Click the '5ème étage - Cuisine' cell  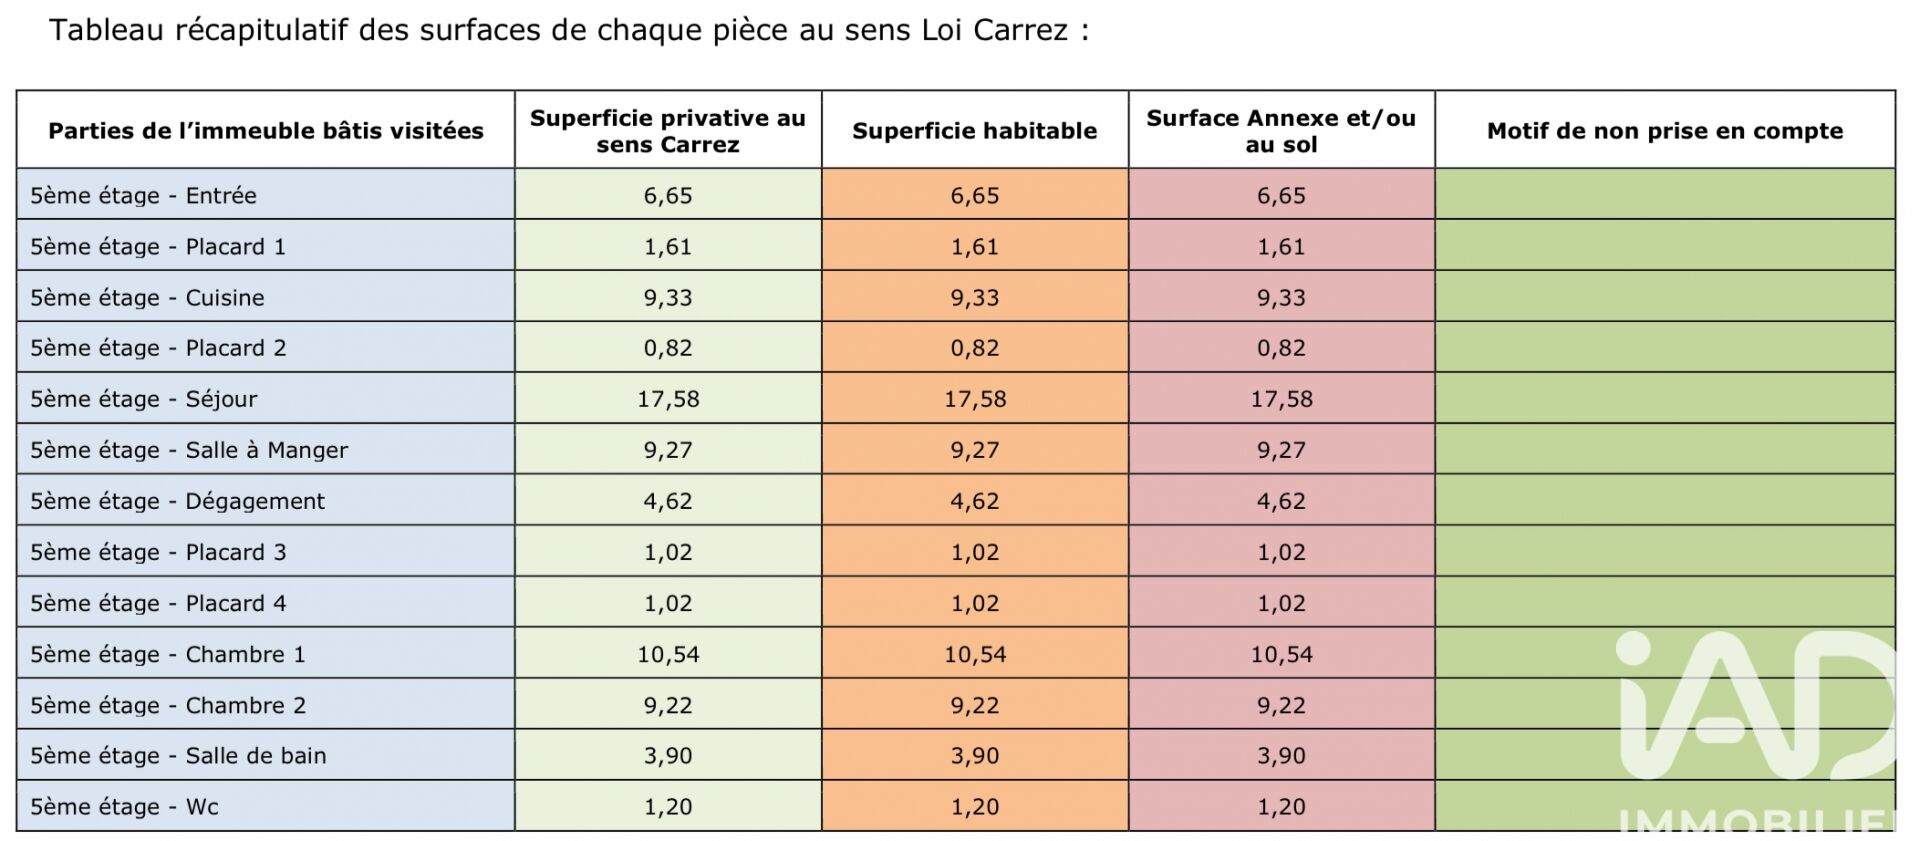click(147, 298)
